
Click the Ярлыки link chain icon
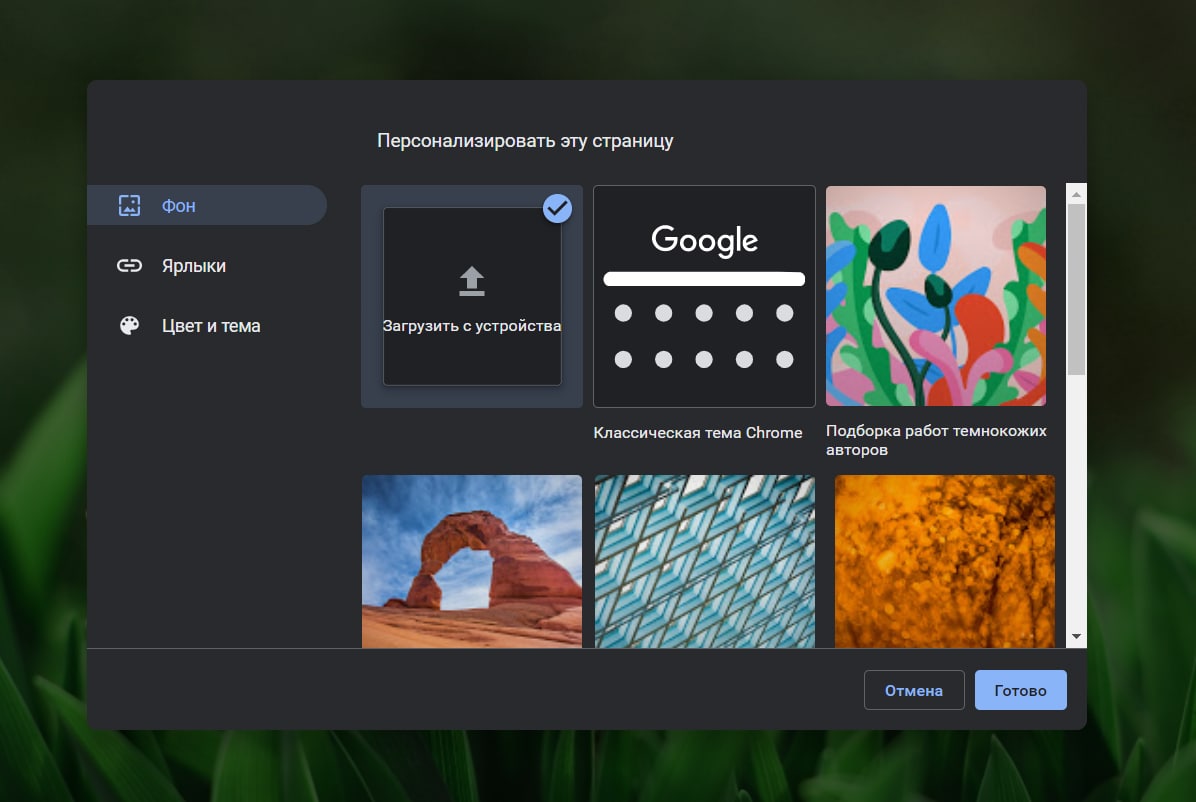pos(130,266)
